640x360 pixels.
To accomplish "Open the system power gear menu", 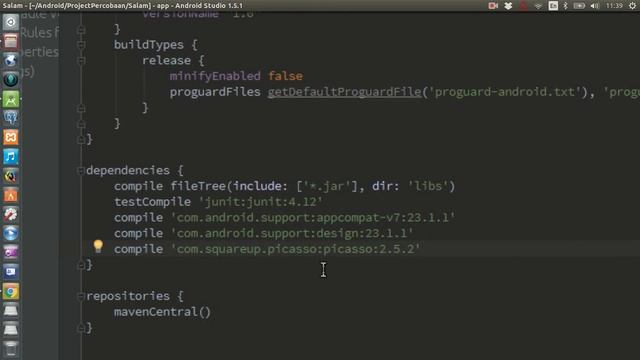I will tap(633, 6).
